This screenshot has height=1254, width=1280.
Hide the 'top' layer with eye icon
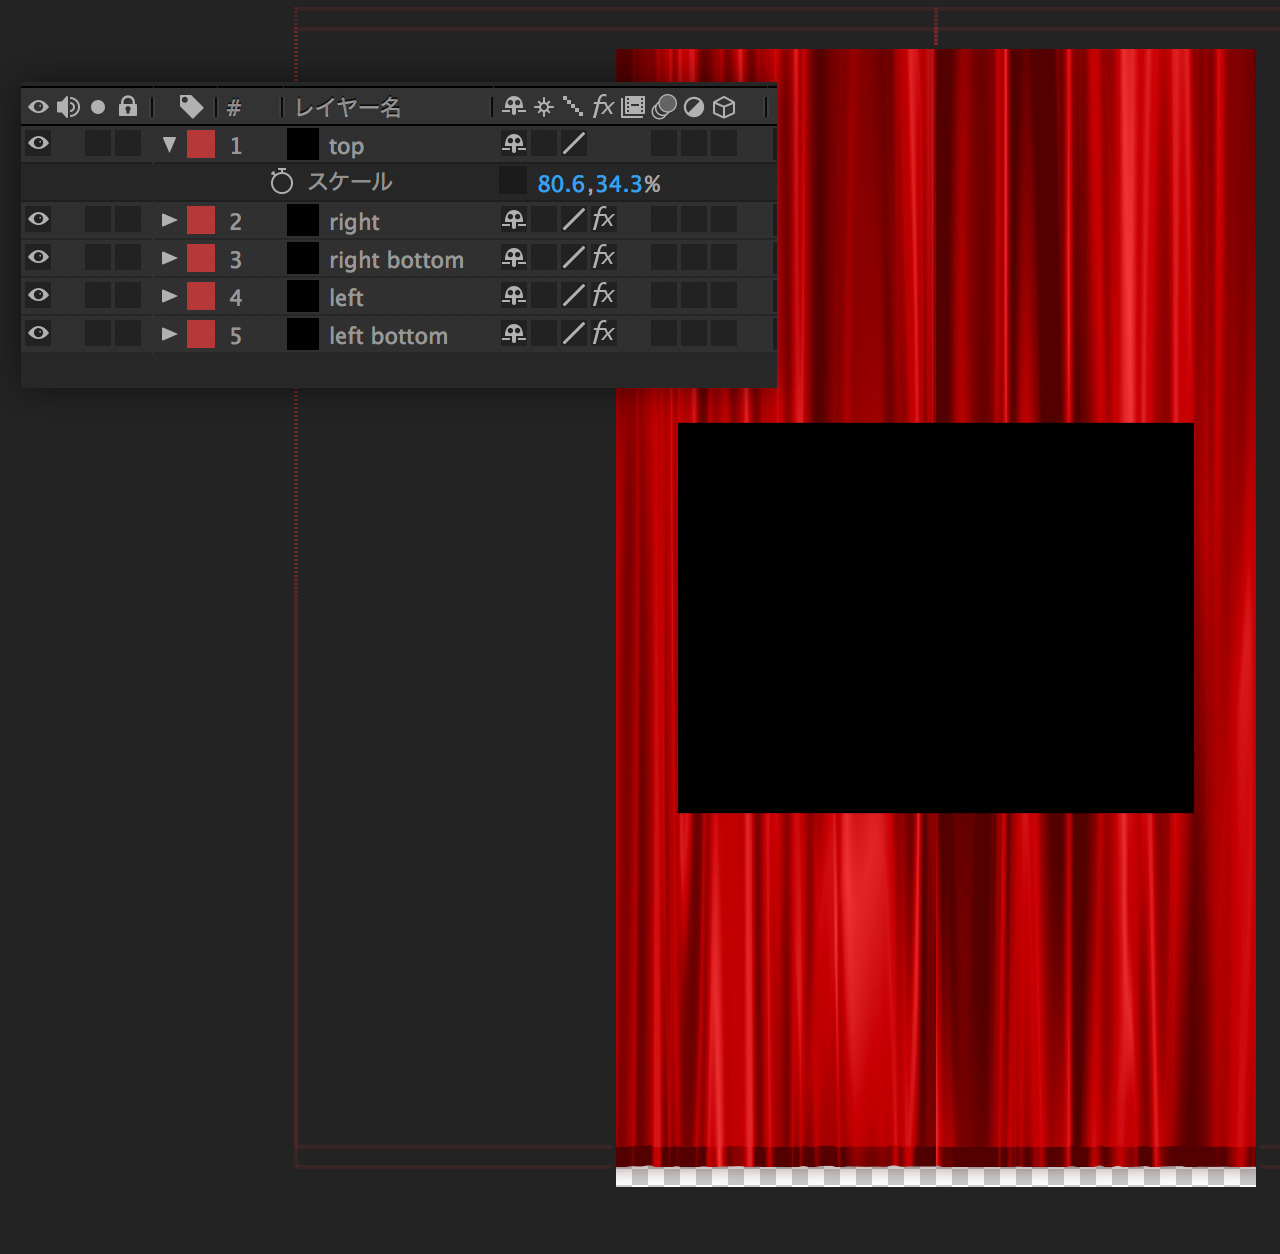pos(39,143)
